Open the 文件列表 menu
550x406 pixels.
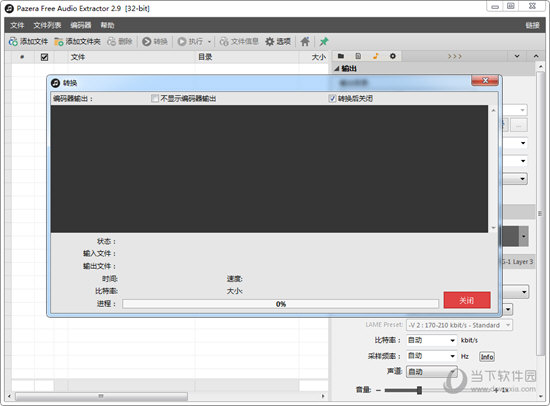point(47,25)
